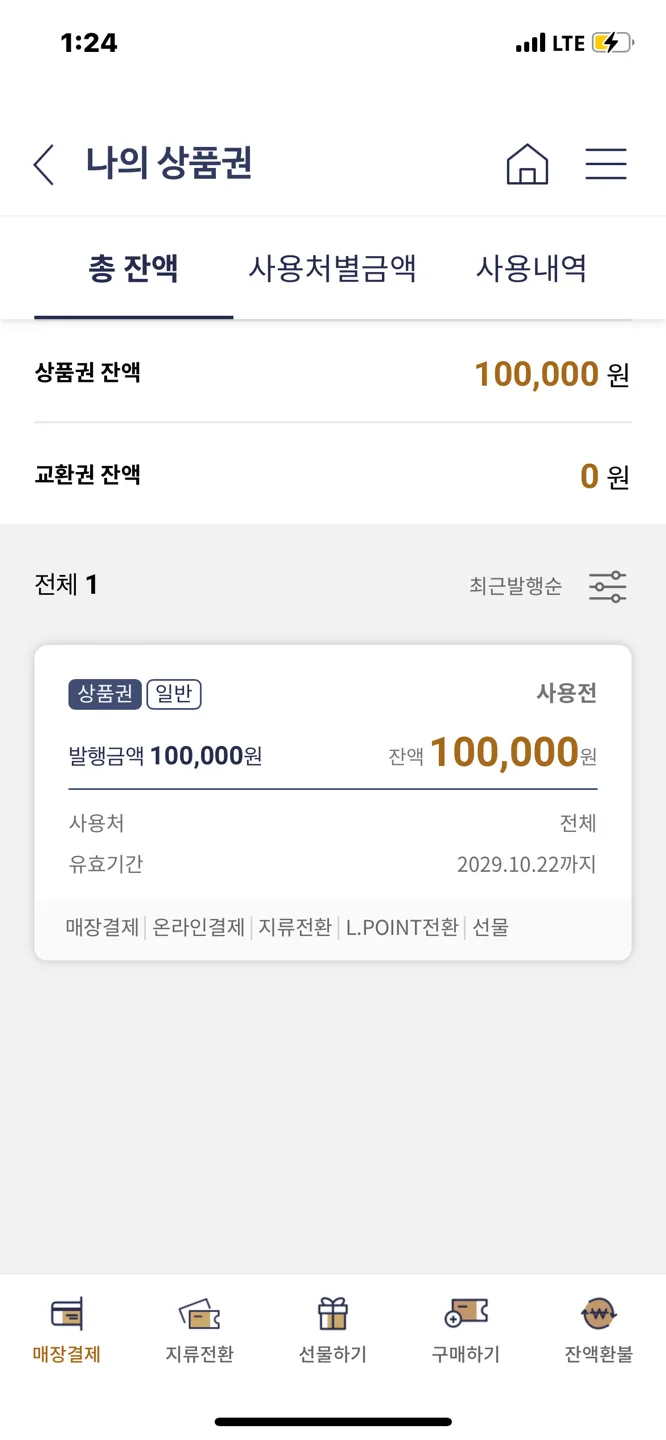Switch to the 총 잔액 tab
The width and height of the screenshot is (666, 1440).
[134, 269]
